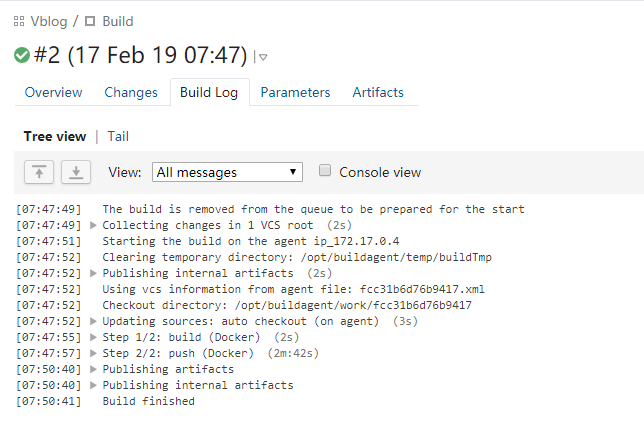Click the Vblog project grid icon
Viewport: 644px width, 439px height.
[19, 21]
